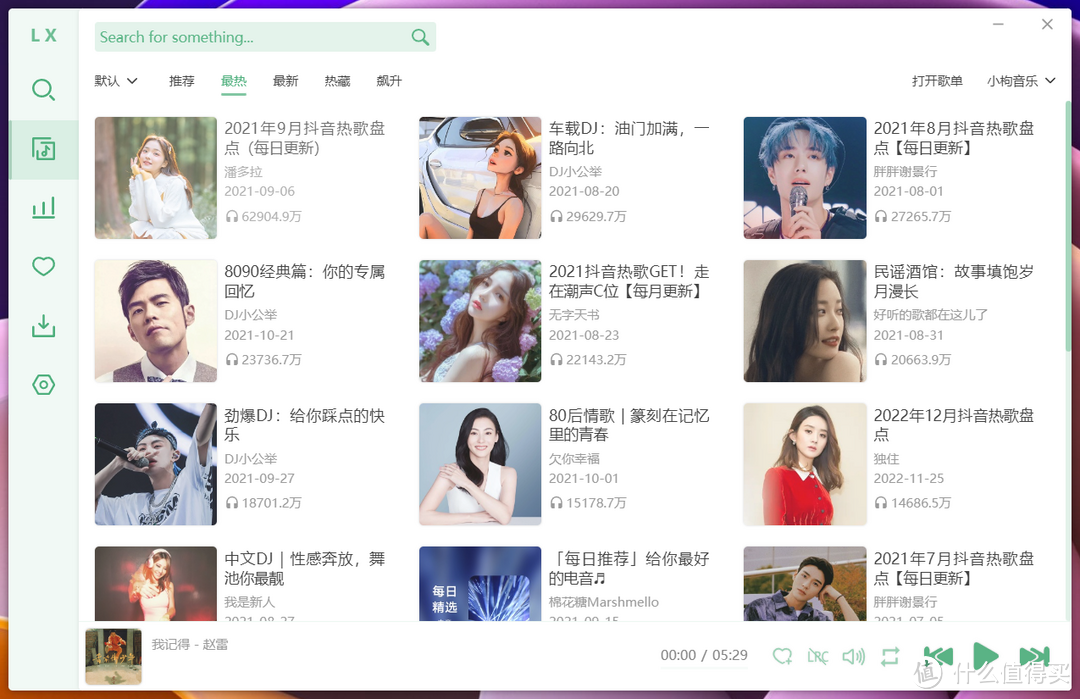
Task: Skip to the next track
Action: pos(1035,656)
